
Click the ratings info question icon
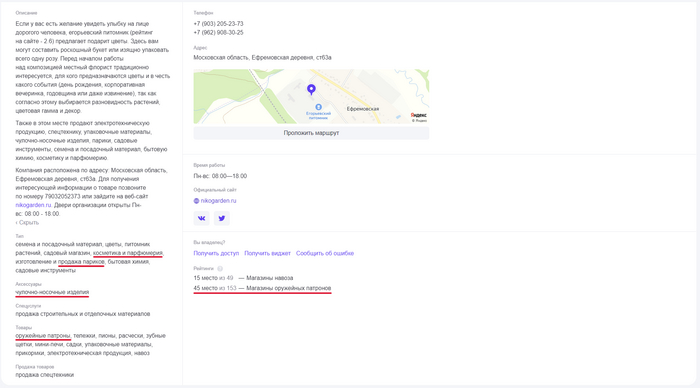[x=220, y=269]
